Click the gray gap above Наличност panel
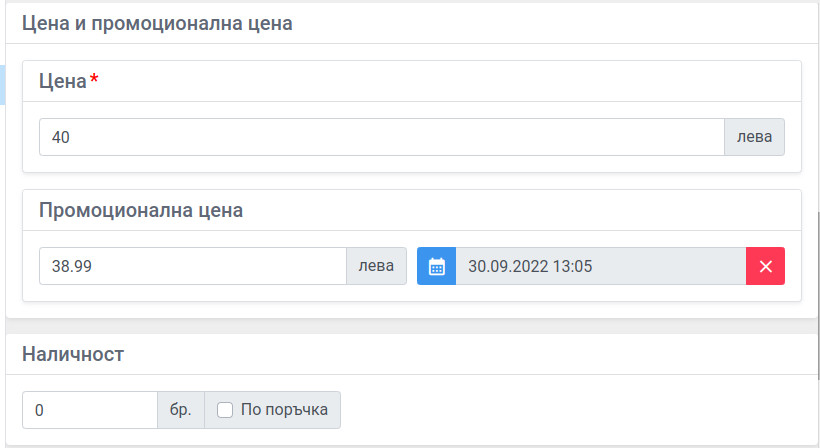 pyautogui.click(x=411, y=326)
